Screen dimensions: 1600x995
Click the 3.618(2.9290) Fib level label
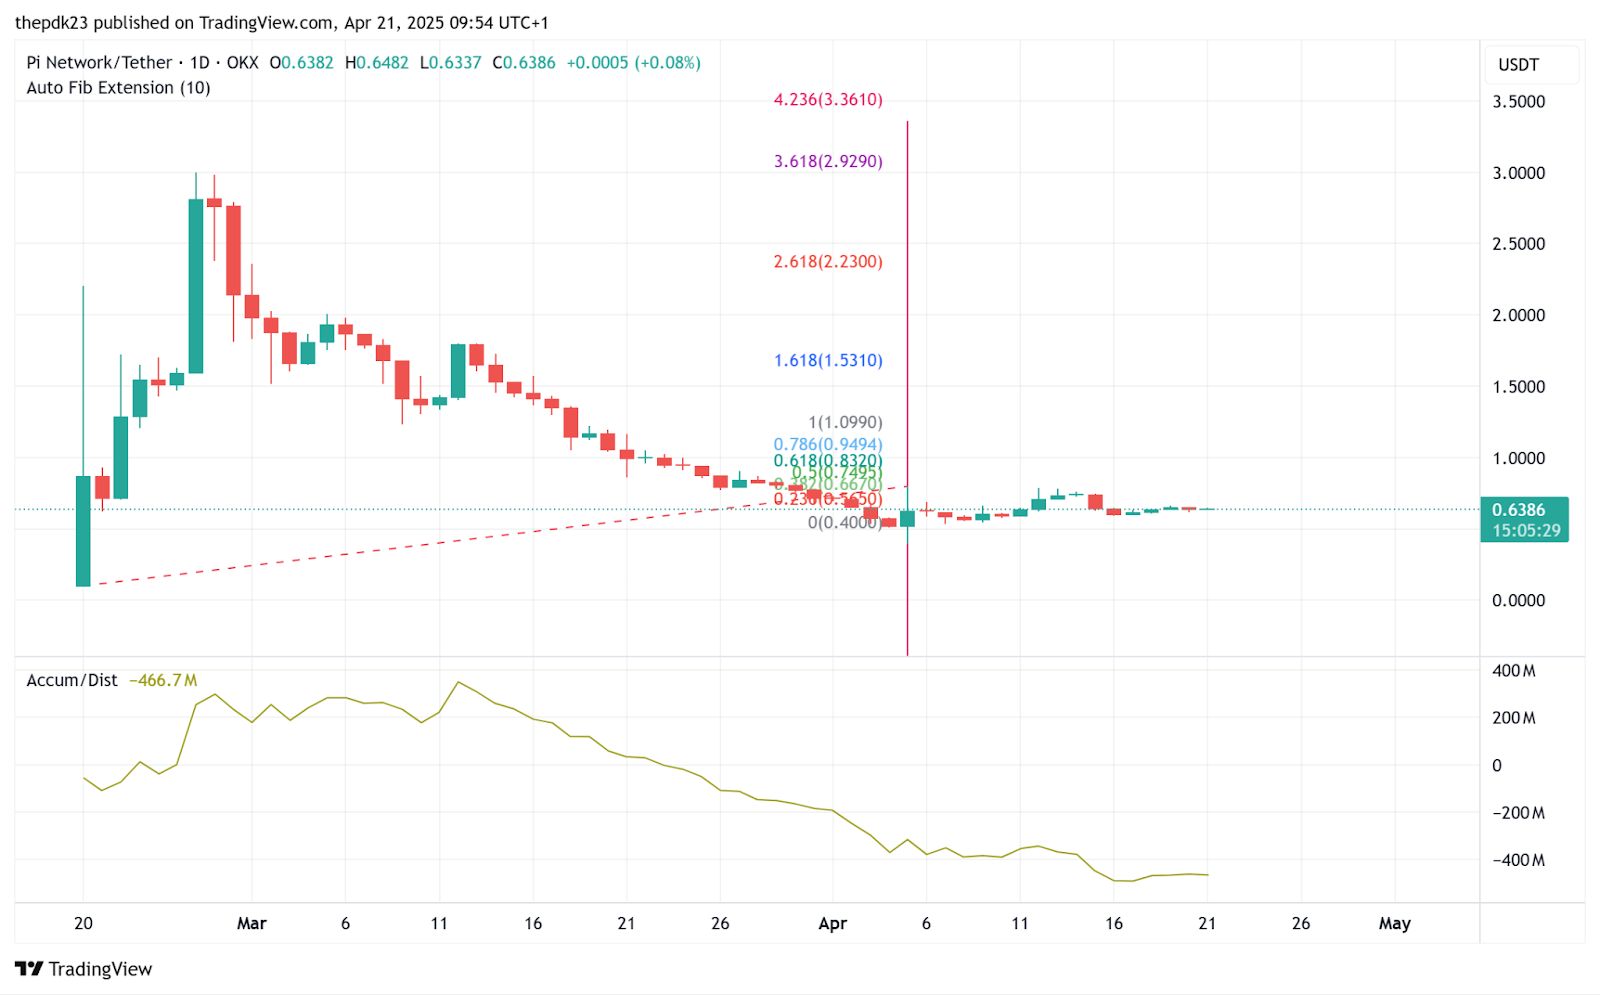(x=828, y=161)
